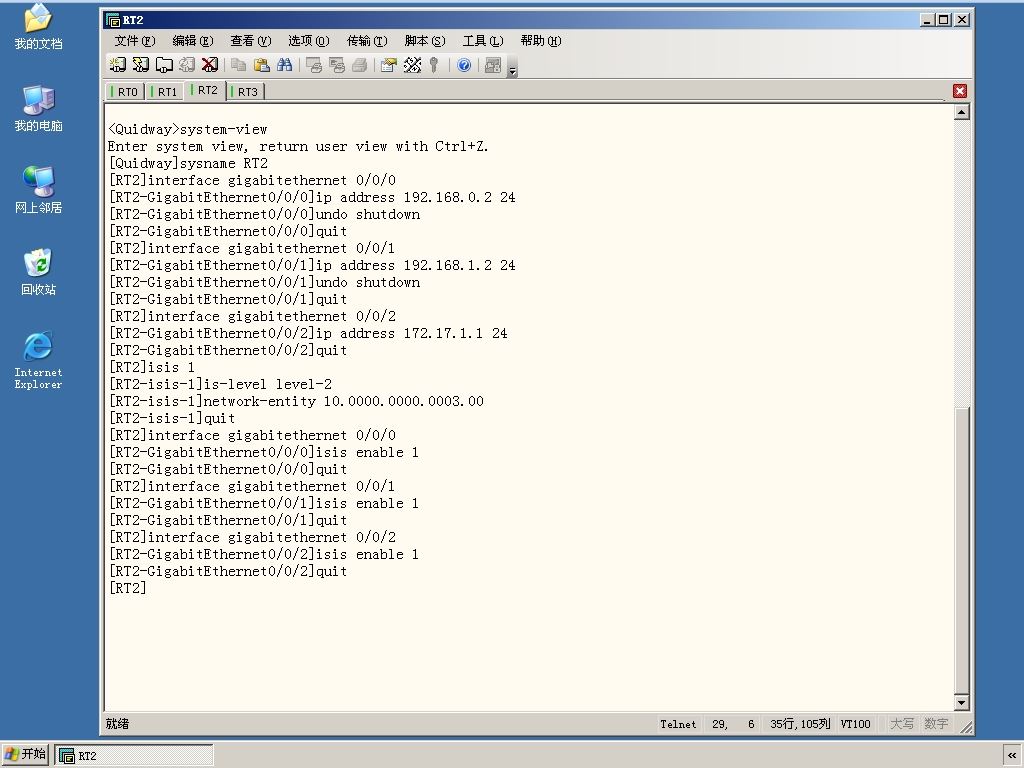
Task: Click the RT2 window title bar icon
Action: tap(113, 20)
